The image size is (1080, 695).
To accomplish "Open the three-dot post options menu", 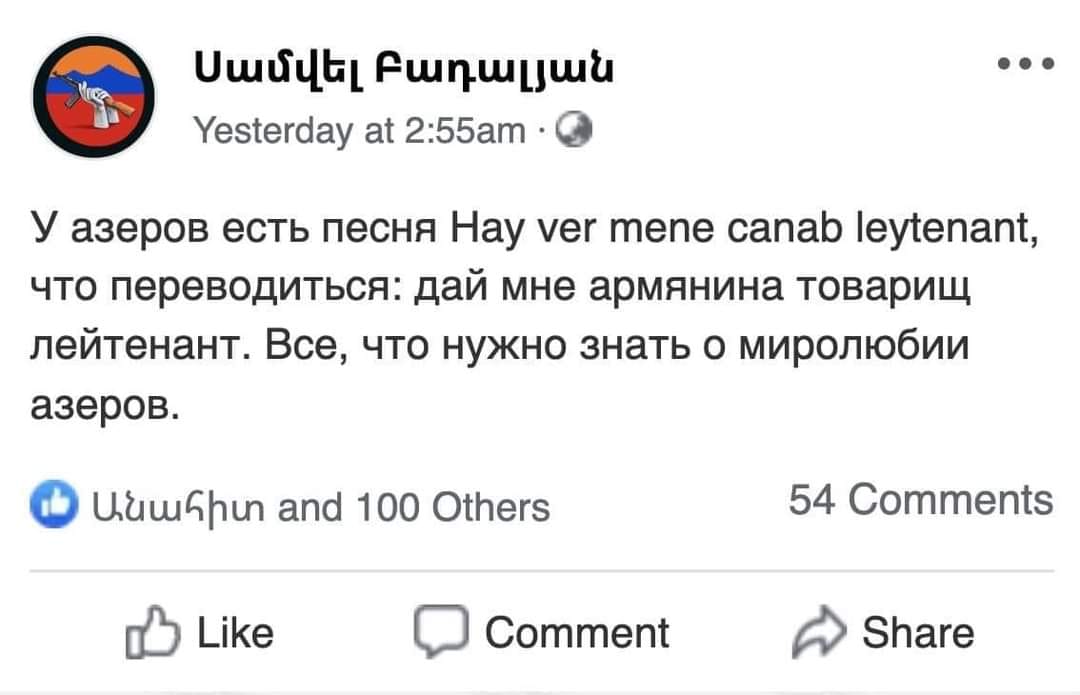I will click(x=1026, y=63).
